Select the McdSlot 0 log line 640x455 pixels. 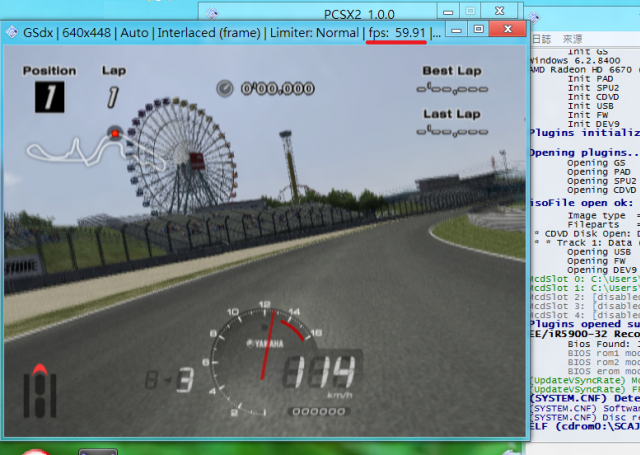coord(585,279)
